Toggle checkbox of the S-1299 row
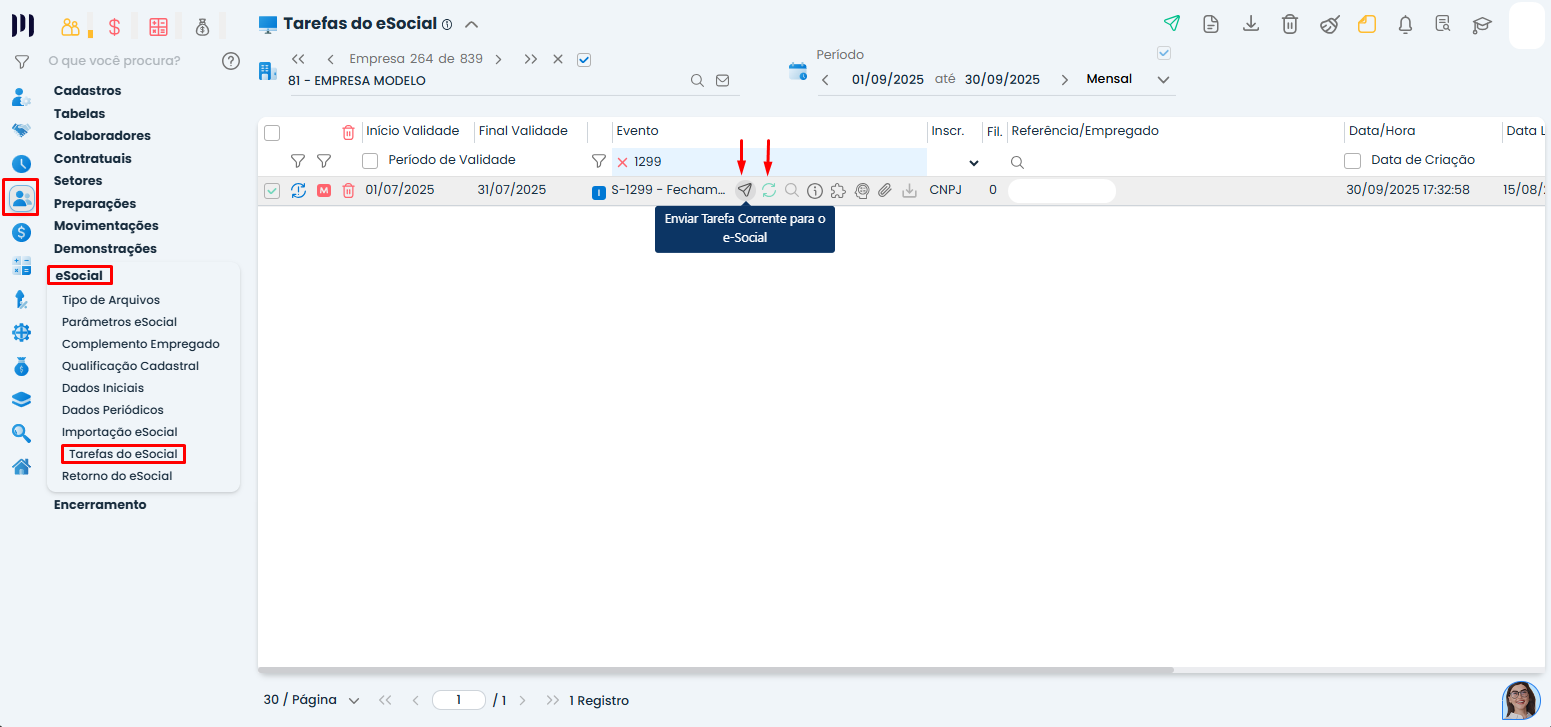The image size is (1551, 727). point(272,190)
